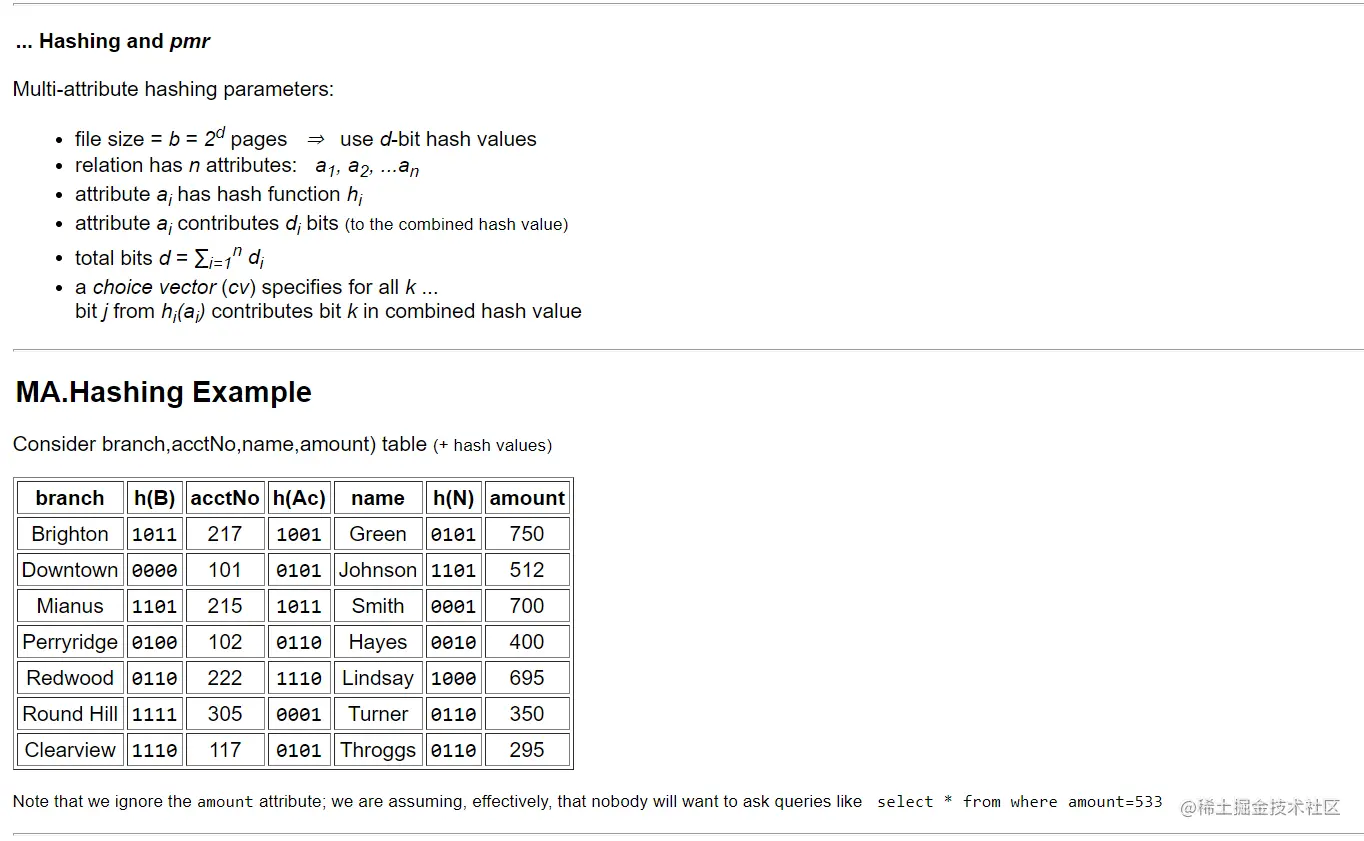
Task: Select the "h(N)" column header
Action: click(454, 498)
